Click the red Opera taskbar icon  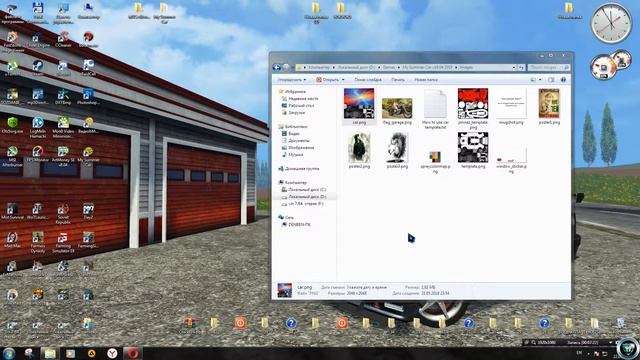(x=133, y=353)
